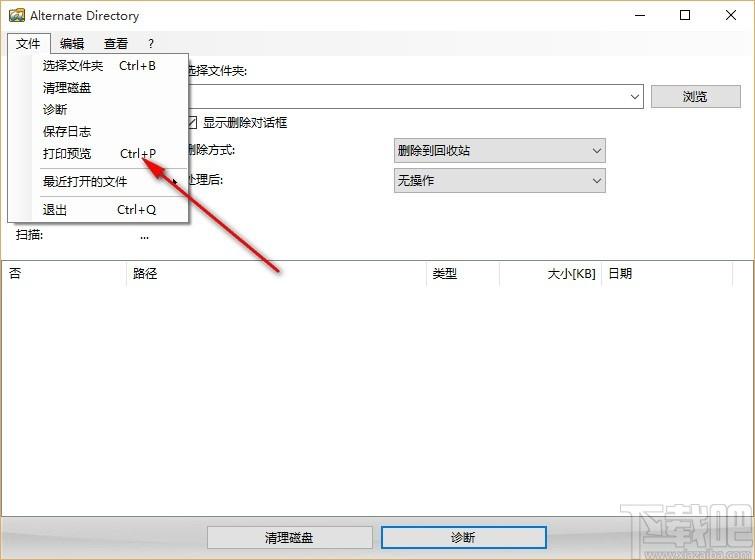Sort by the 类型 column header
The width and height of the screenshot is (755, 560).
pyautogui.click(x=463, y=273)
